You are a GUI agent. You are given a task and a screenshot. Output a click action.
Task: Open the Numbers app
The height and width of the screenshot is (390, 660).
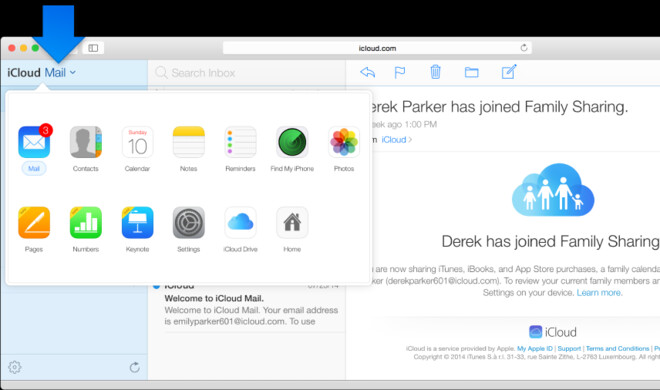pos(85,223)
